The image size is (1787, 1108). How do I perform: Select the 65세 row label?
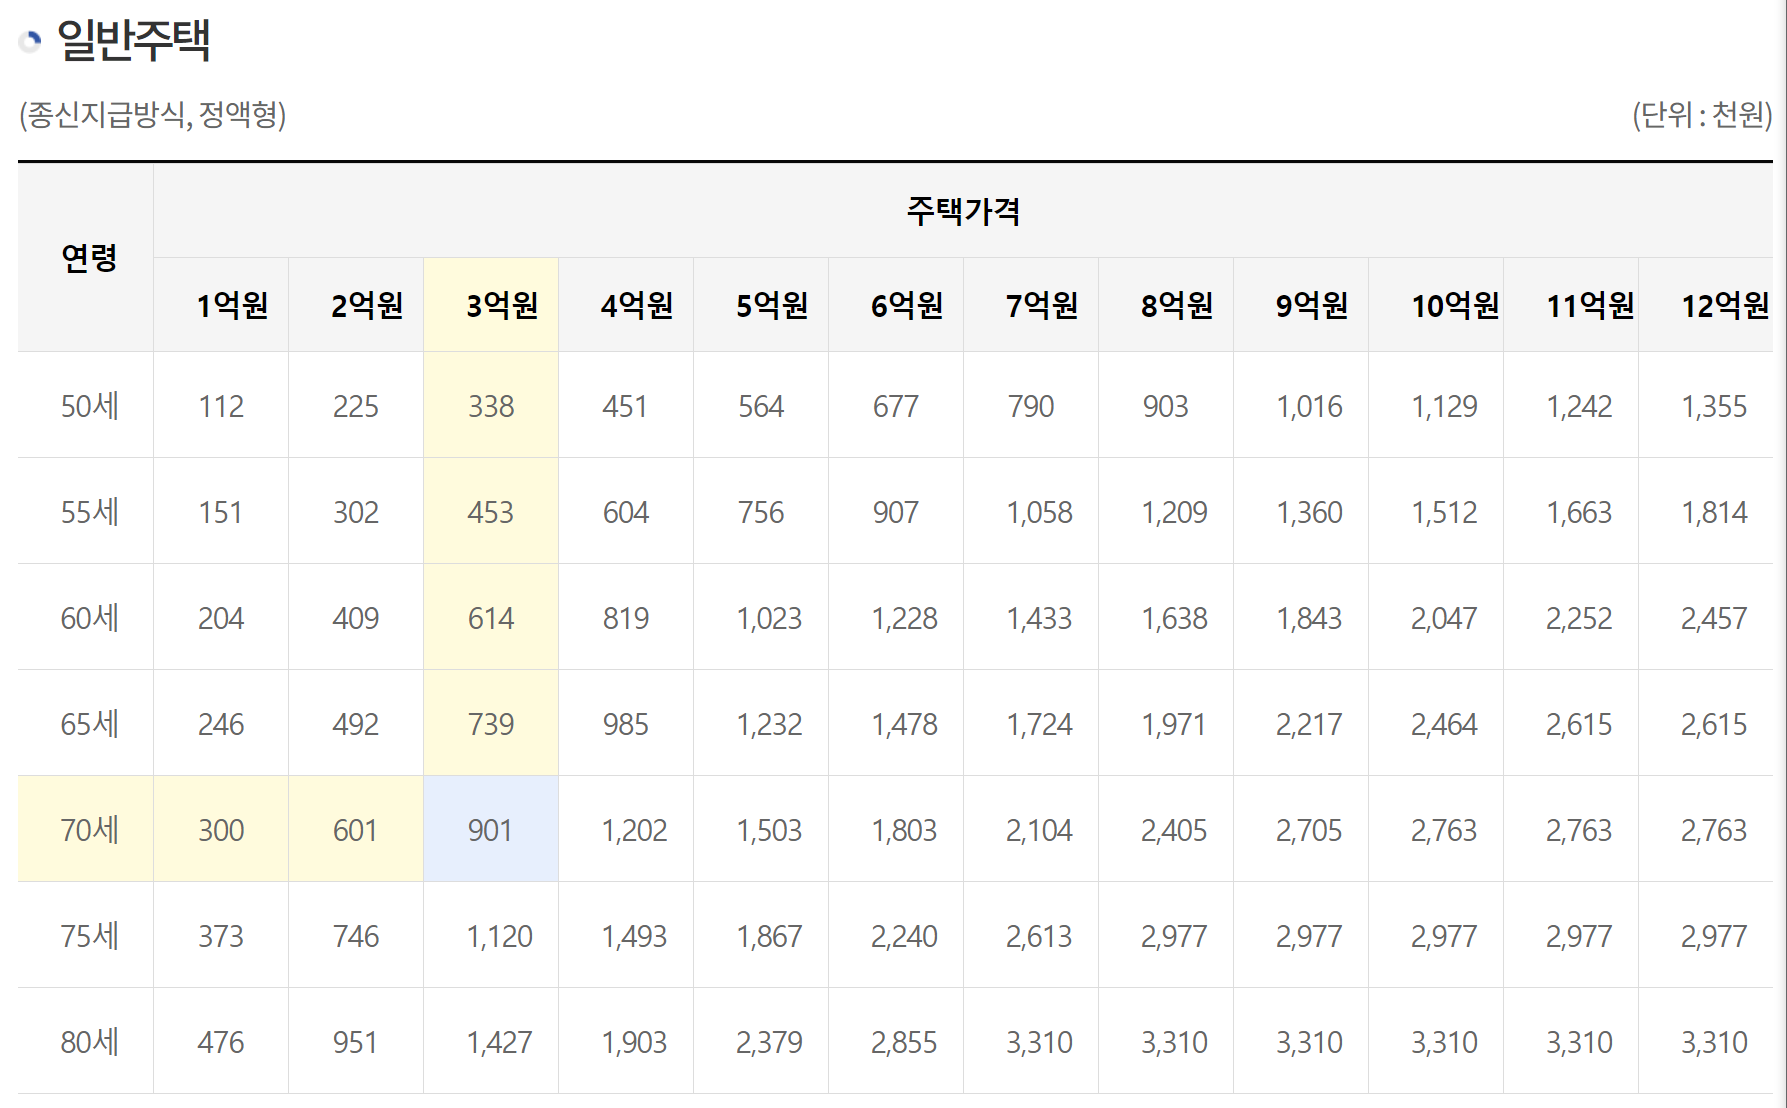click(x=86, y=723)
